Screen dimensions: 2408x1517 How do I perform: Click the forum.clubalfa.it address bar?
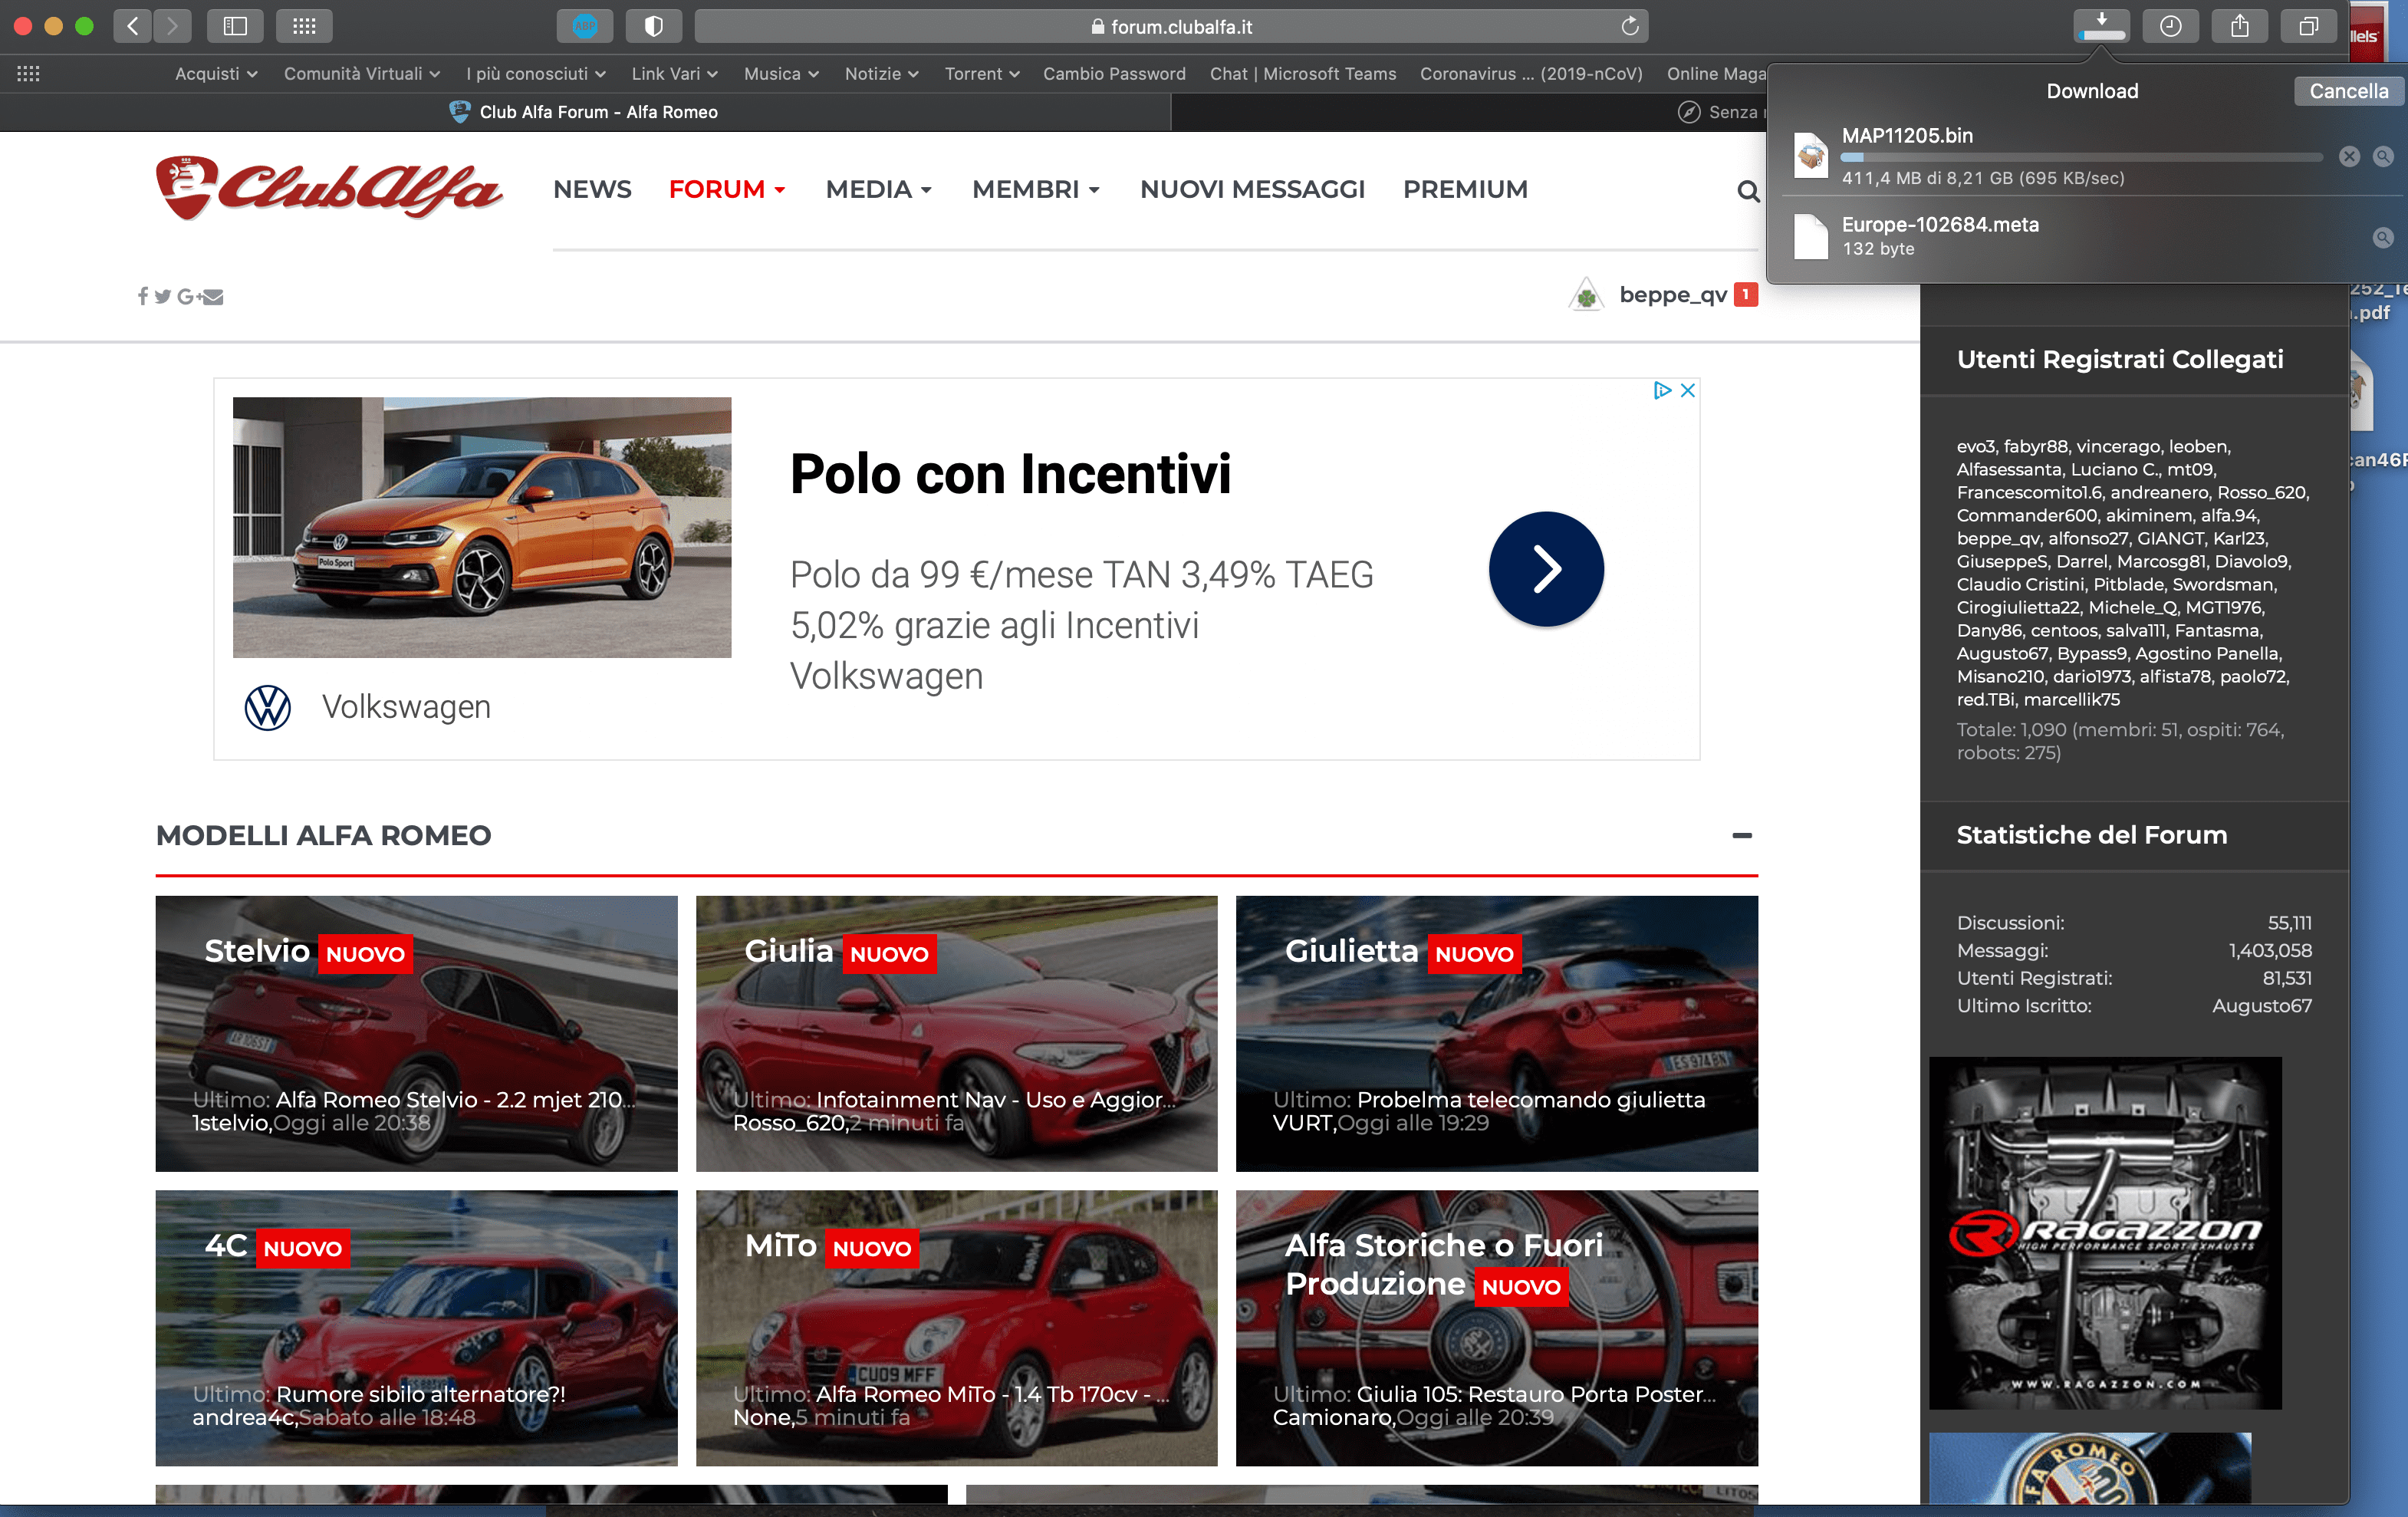(x=1171, y=26)
